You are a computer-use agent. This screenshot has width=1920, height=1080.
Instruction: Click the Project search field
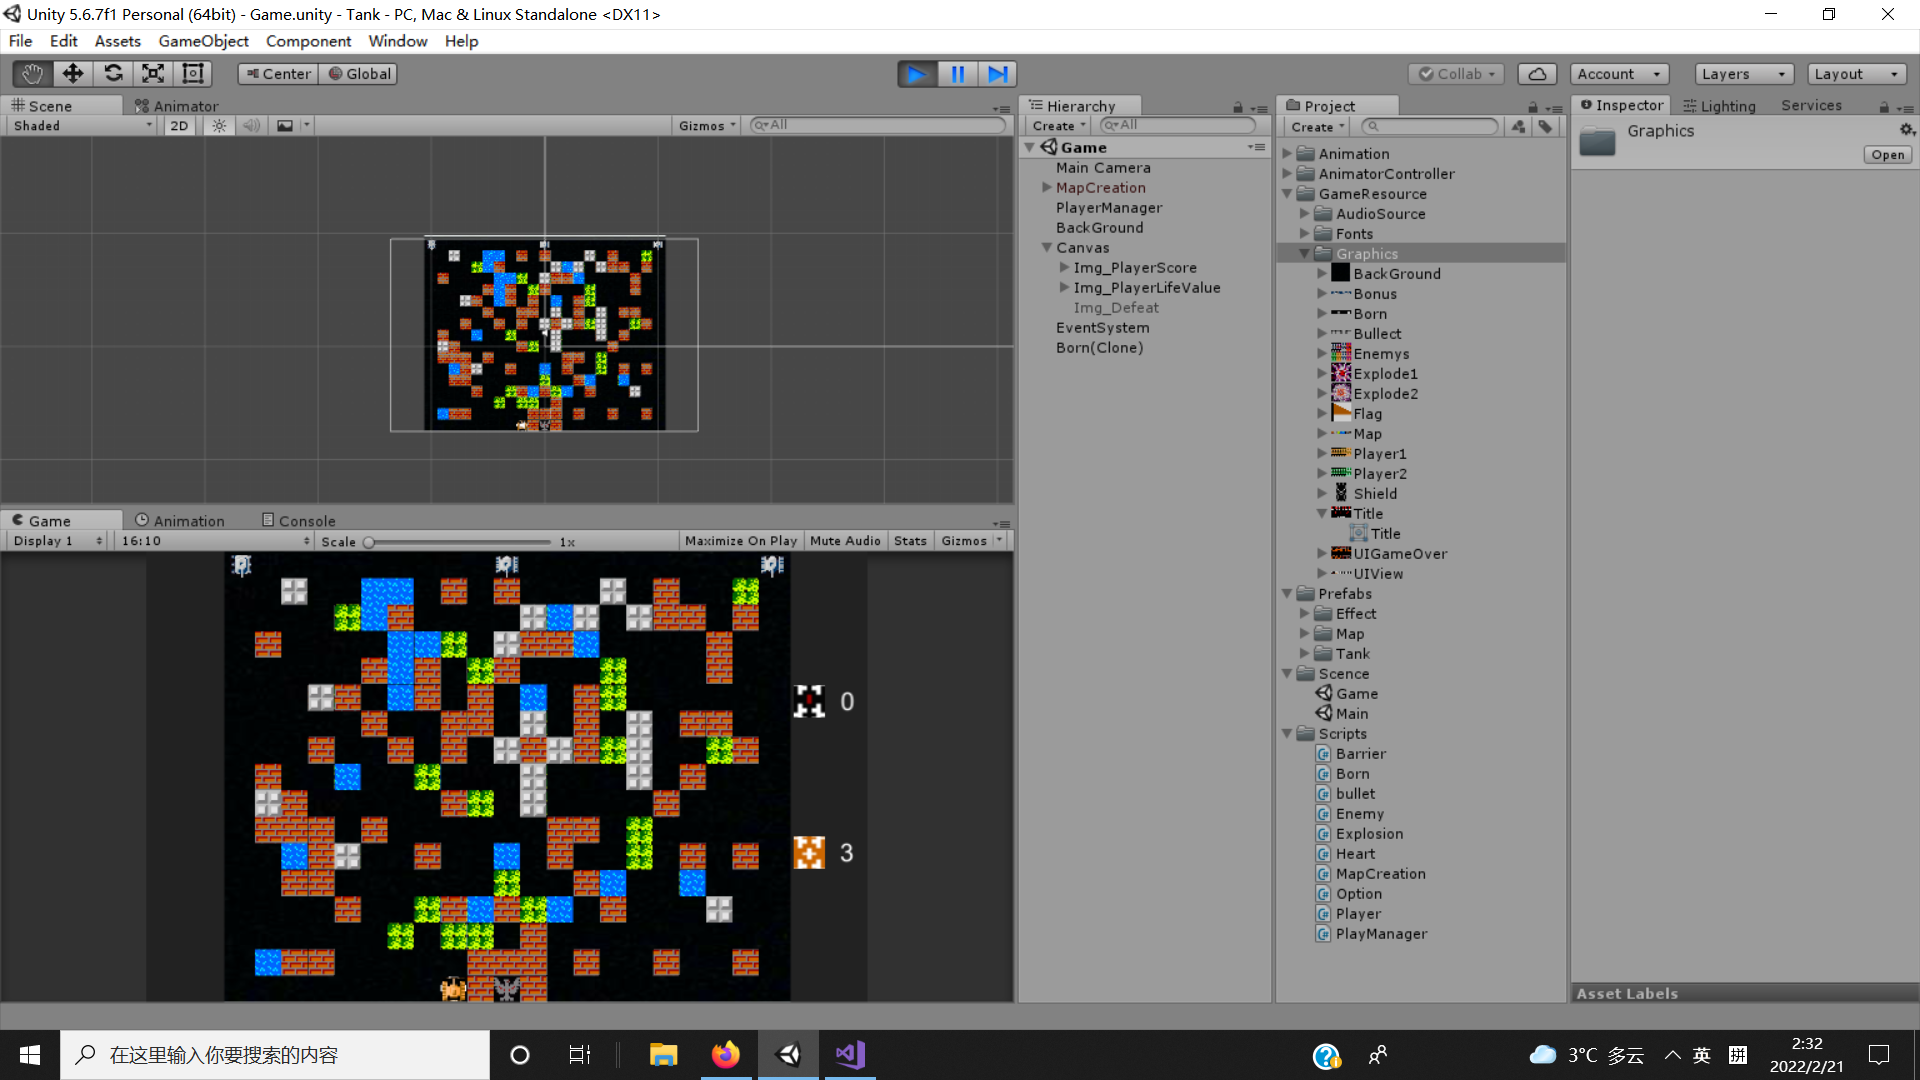click(x=1430, y=126)
